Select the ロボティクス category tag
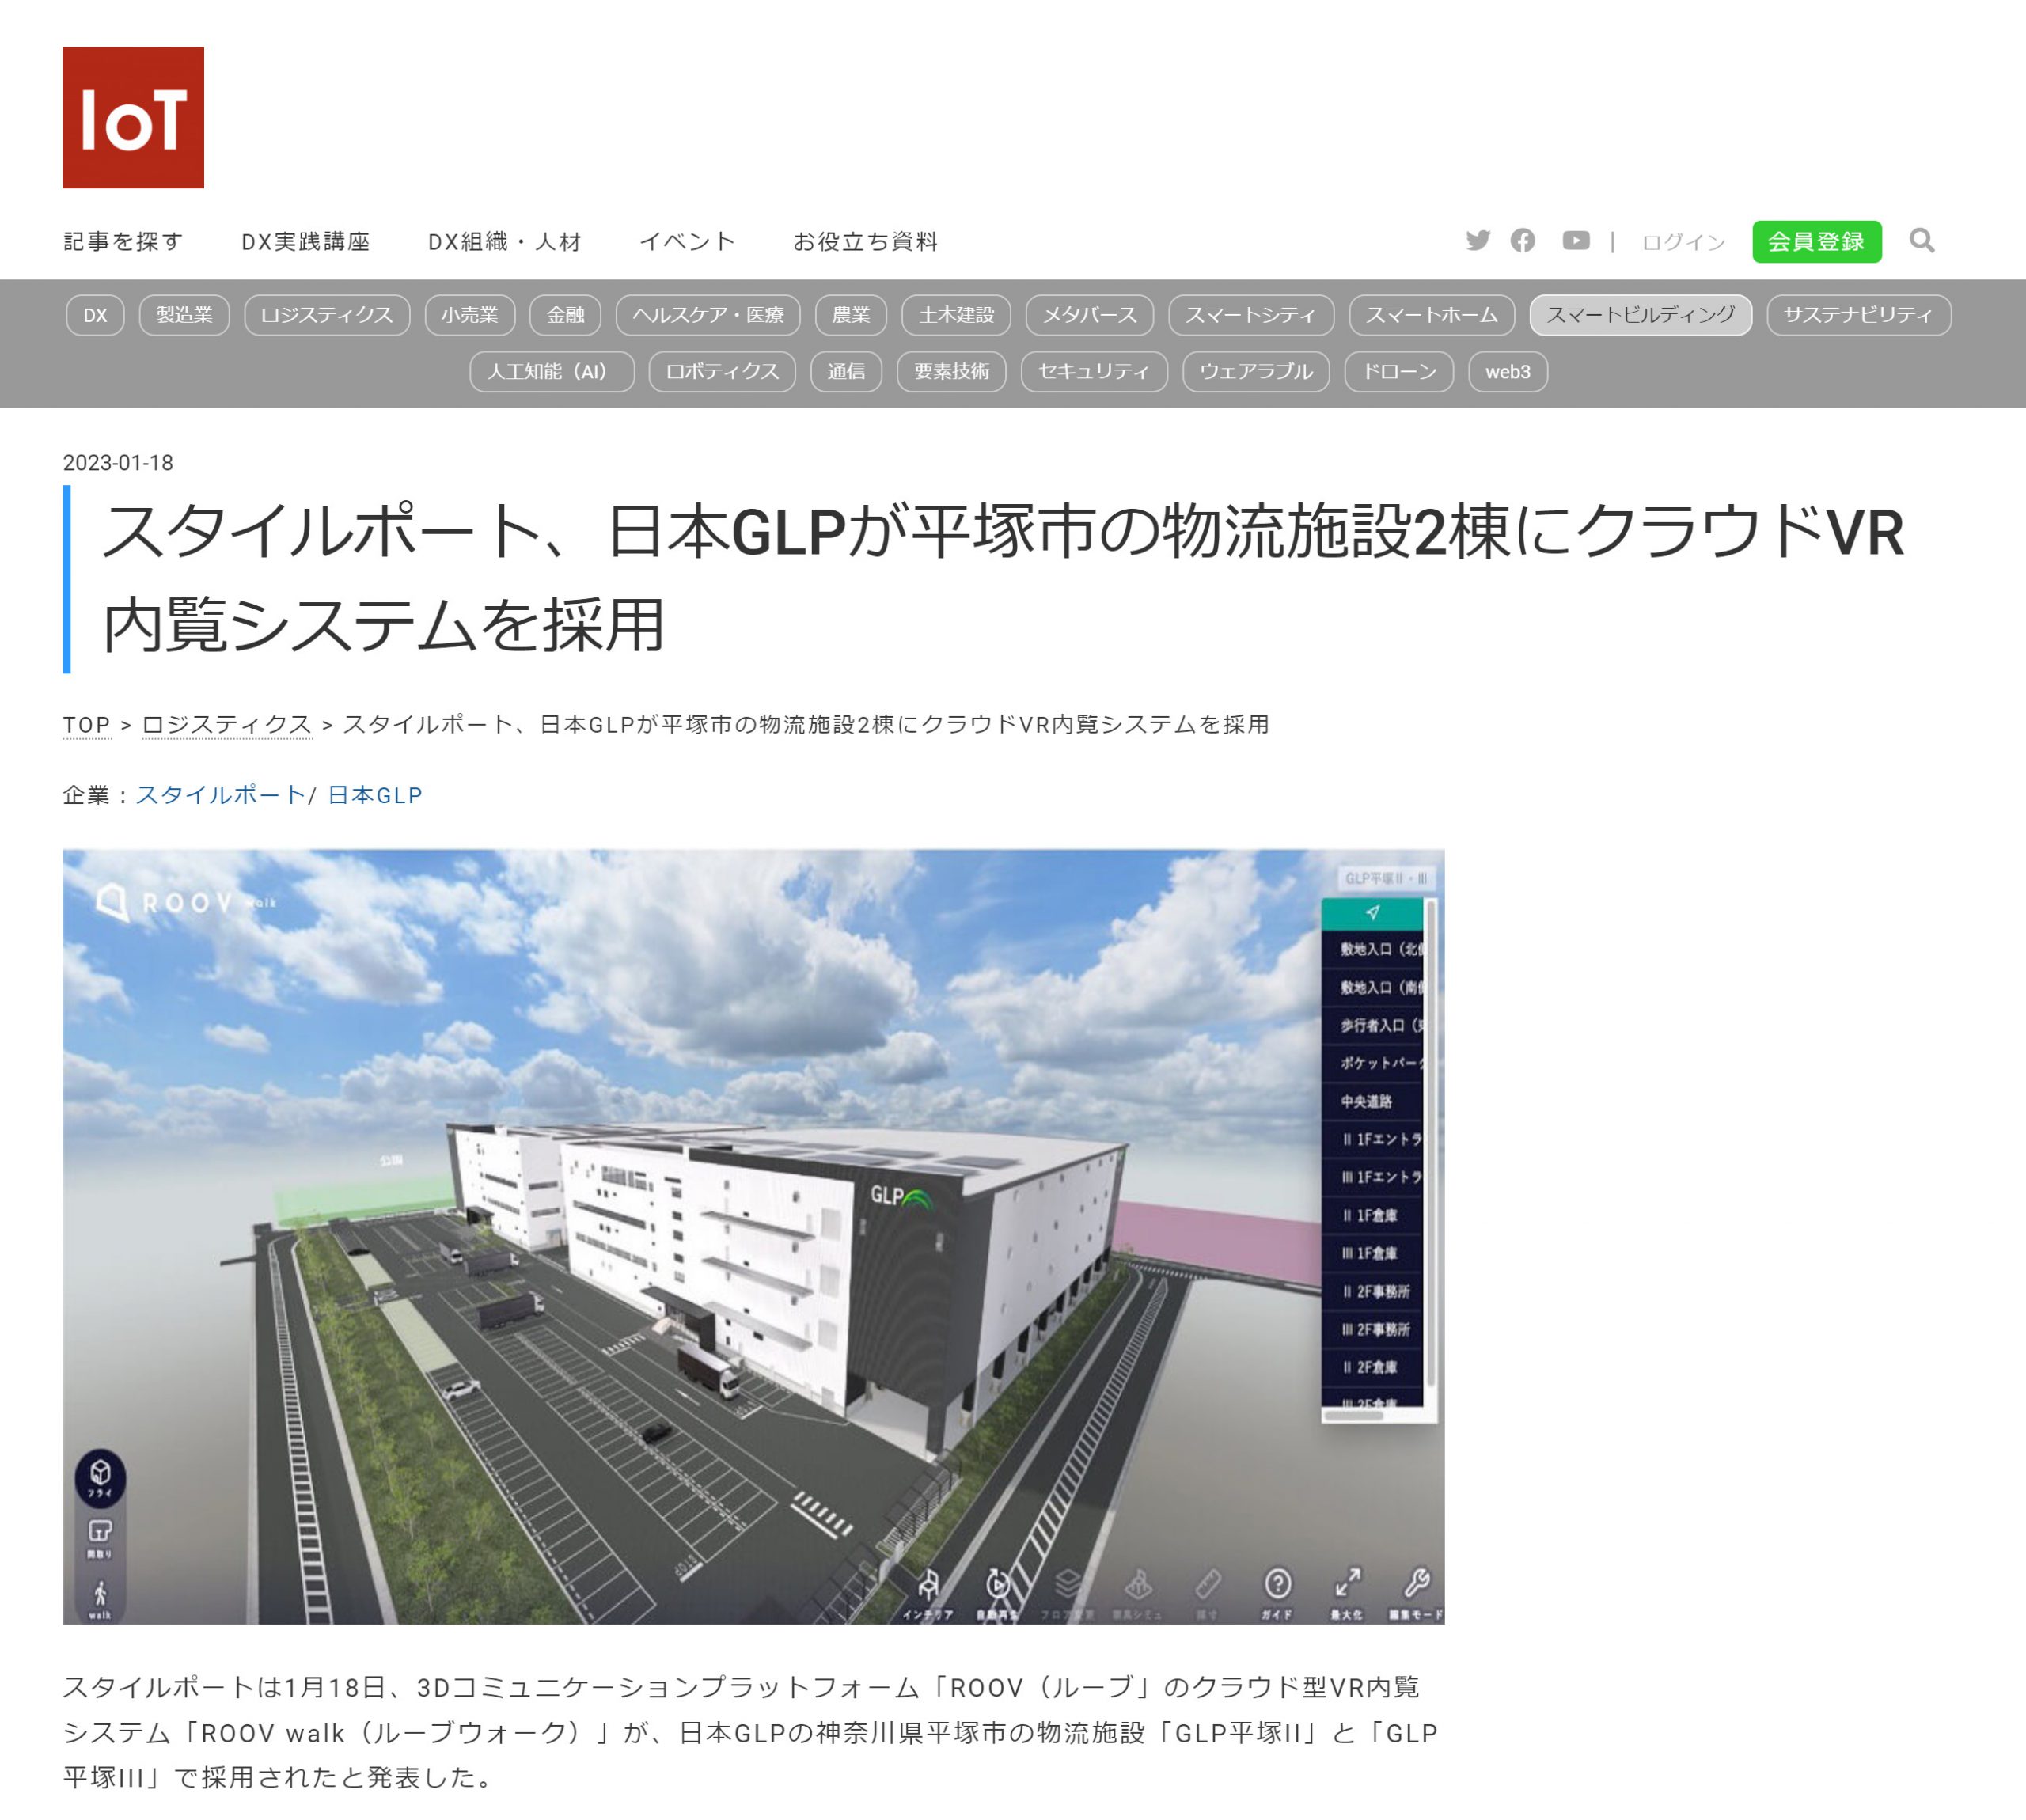The image size is (2026, 1820). coord(722,372)
